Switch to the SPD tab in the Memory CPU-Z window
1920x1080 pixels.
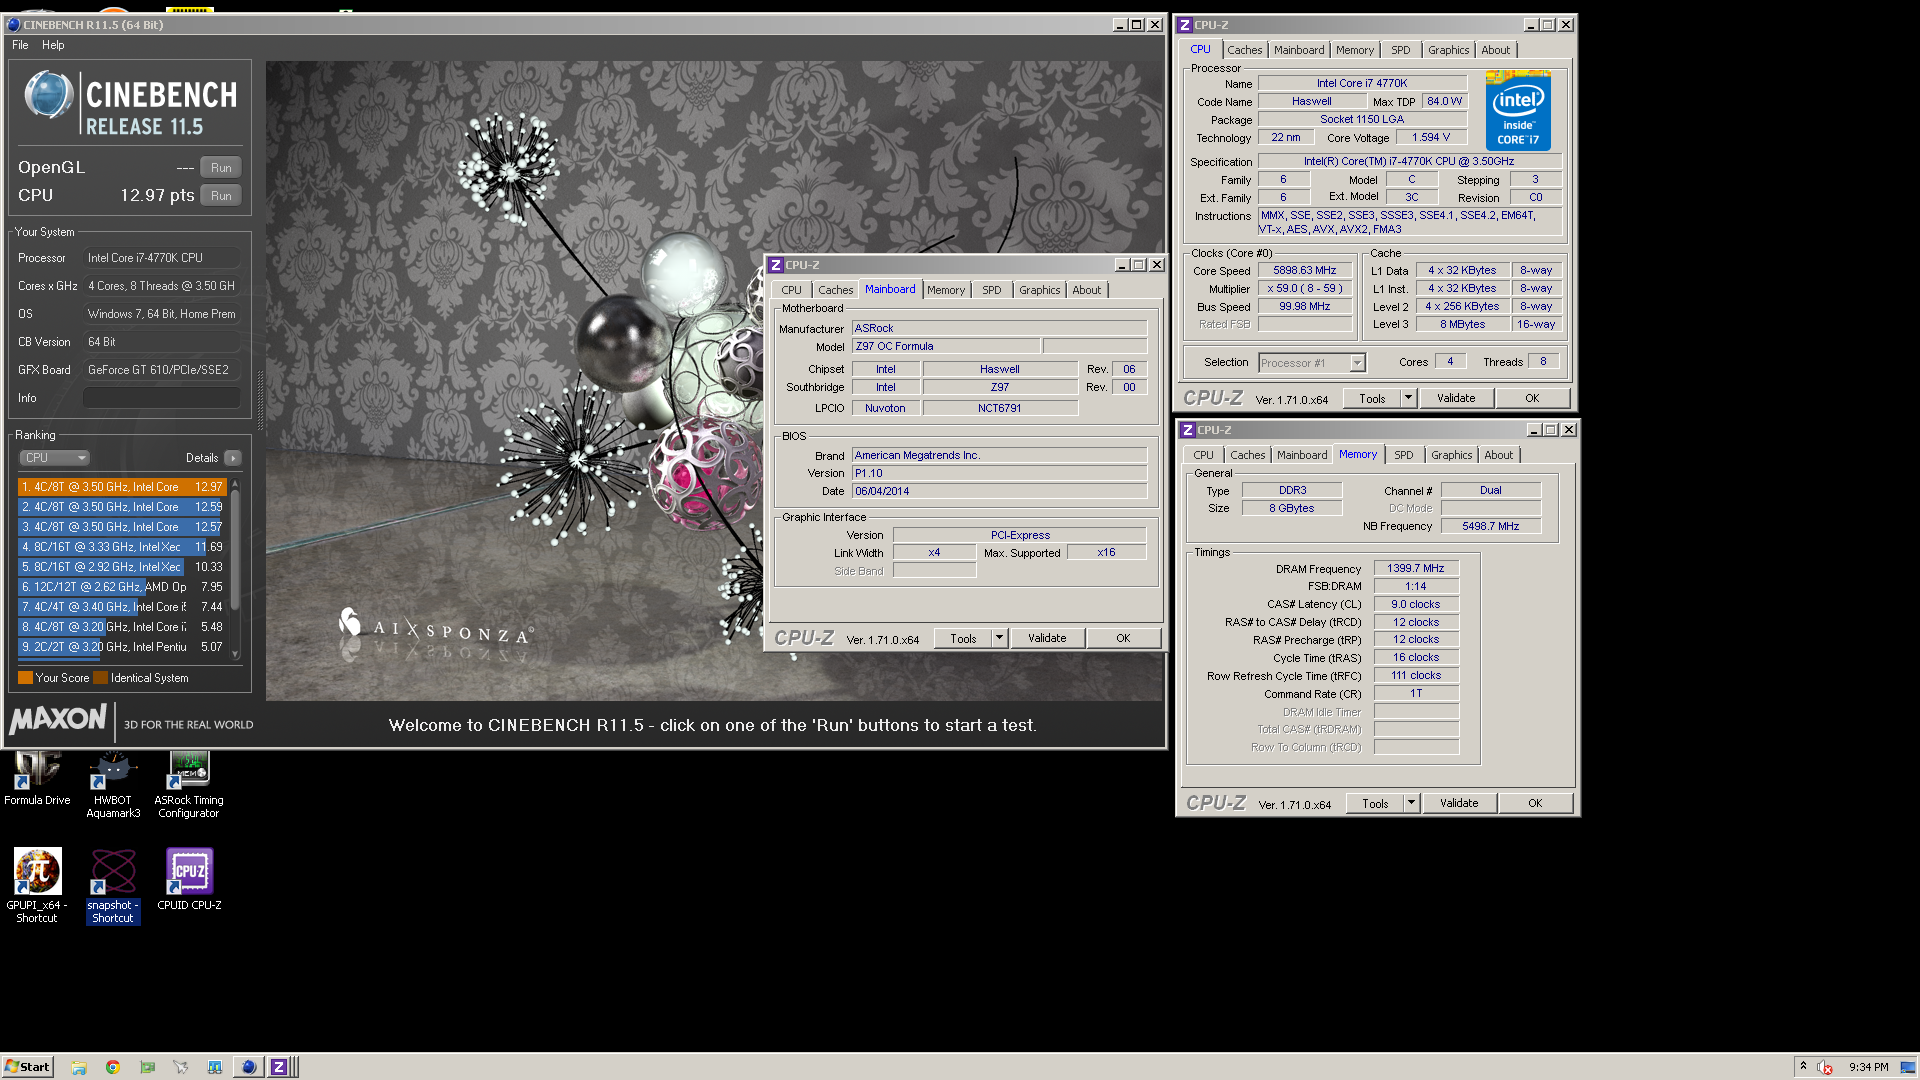[x=1404, y=455]
